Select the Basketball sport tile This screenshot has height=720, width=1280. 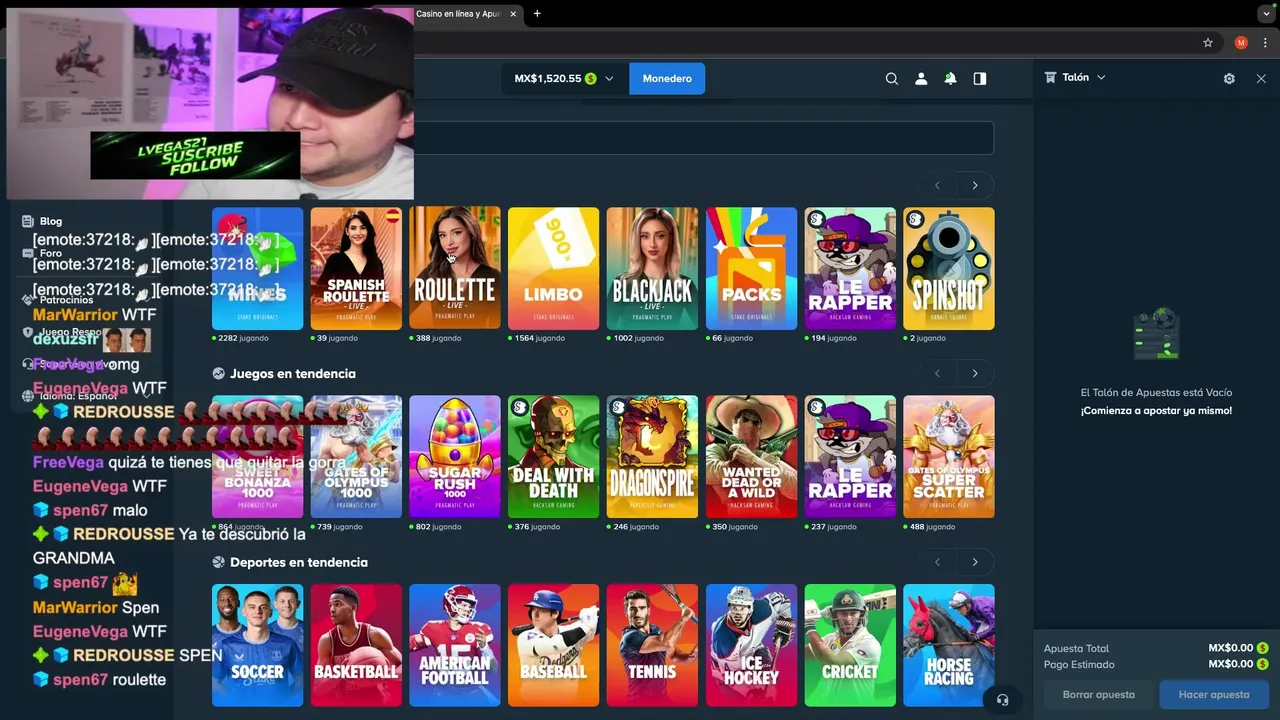356,646
